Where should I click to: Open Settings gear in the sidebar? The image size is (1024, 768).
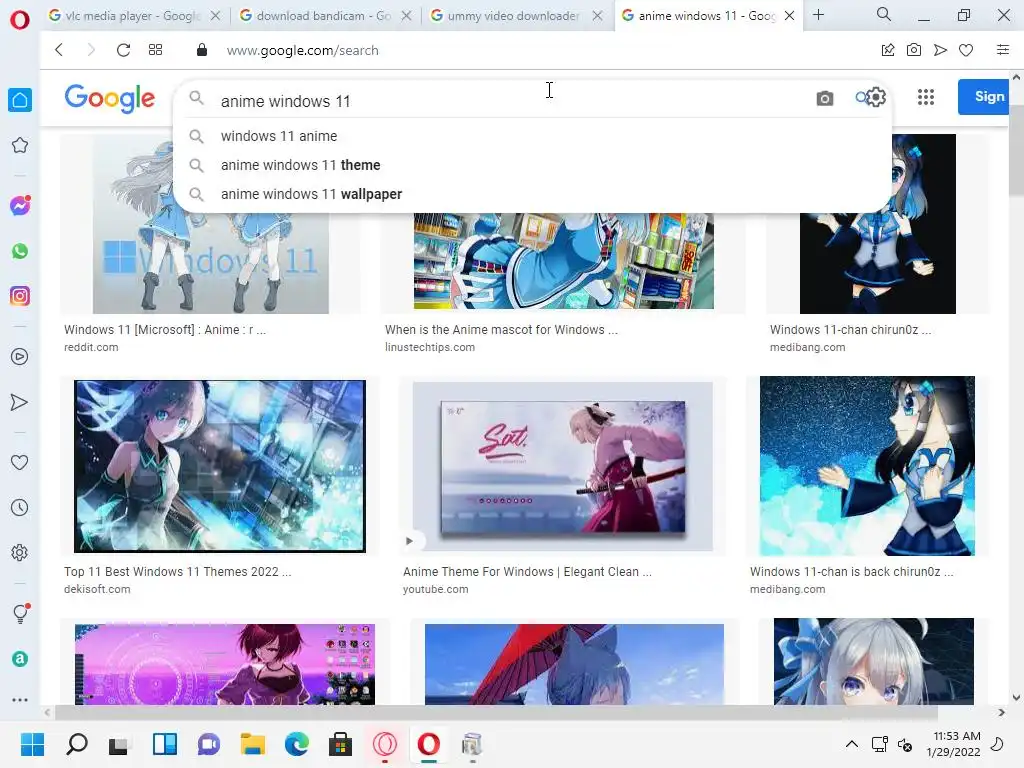[x=20, y=552]
